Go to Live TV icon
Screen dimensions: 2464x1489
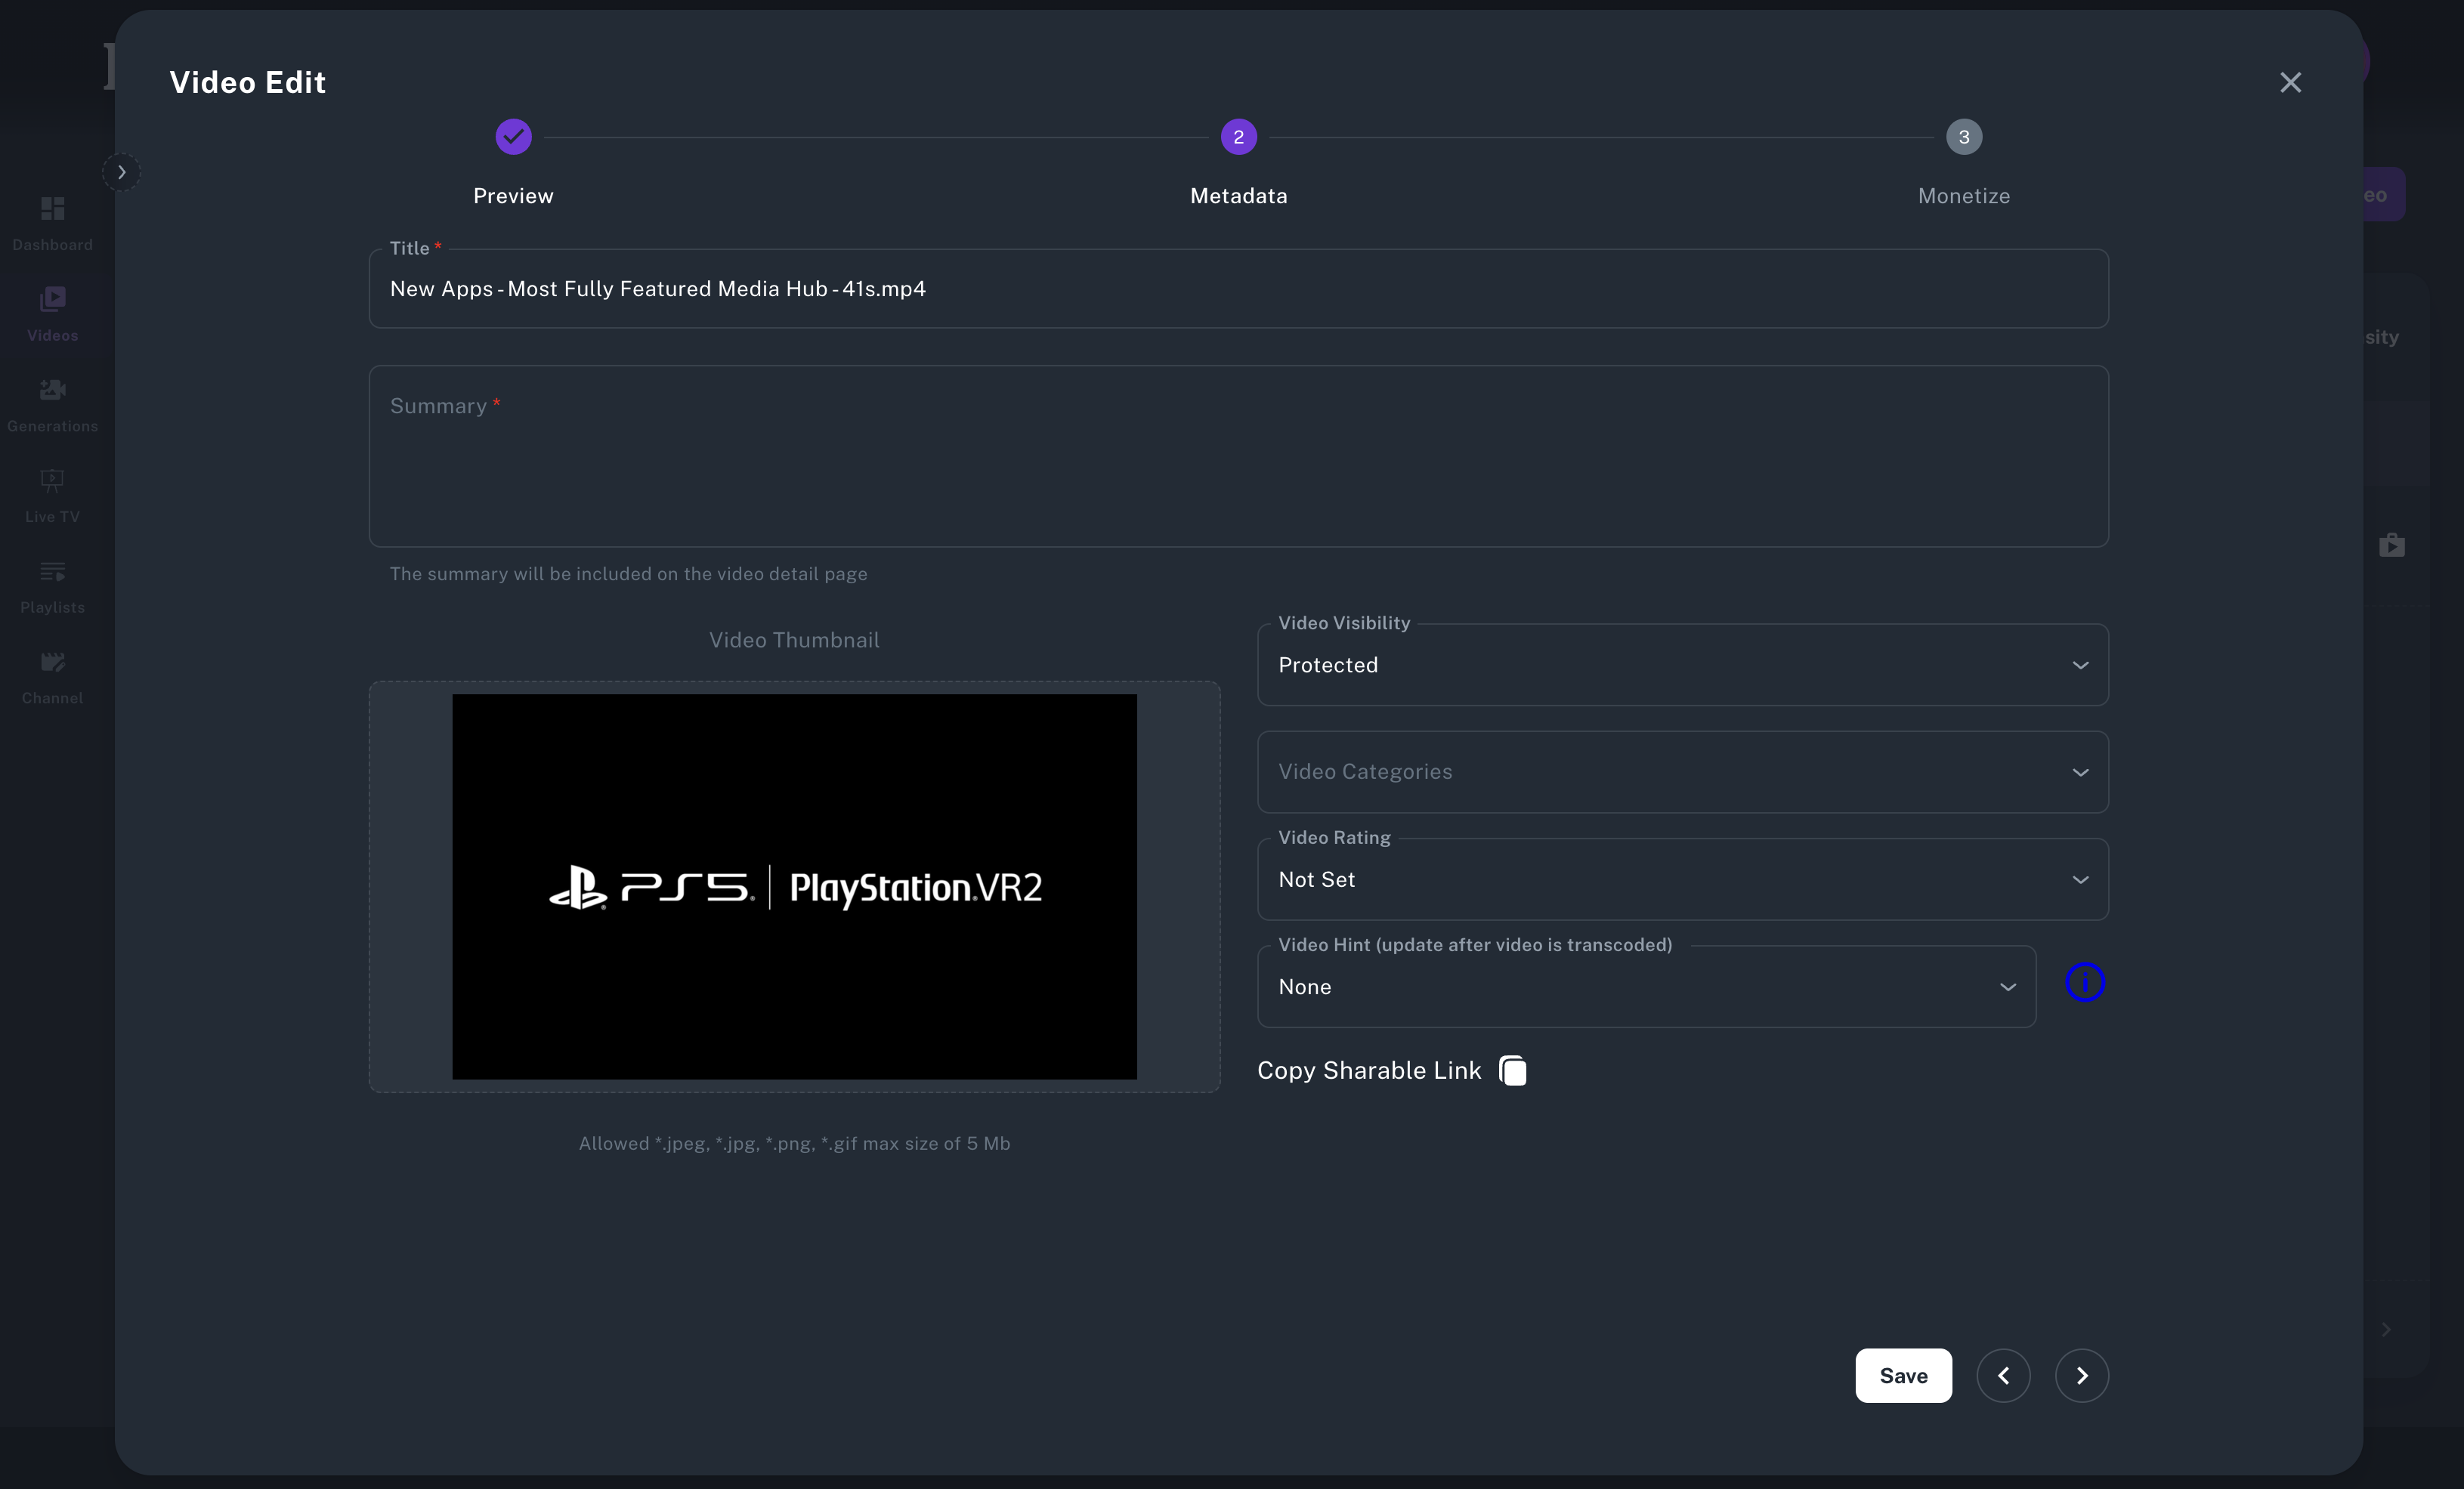52,481
